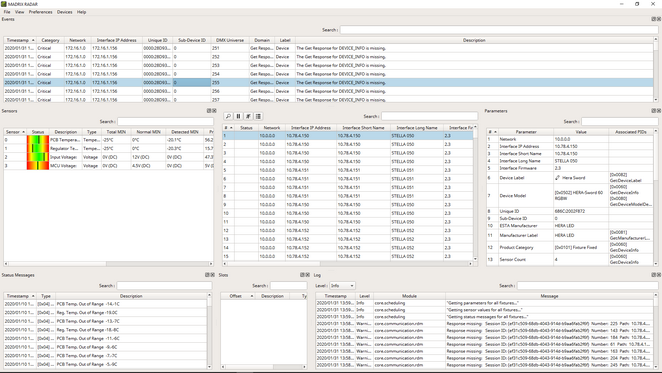The height and width of the screenshot is (373, 662).
Task: Click the Parameters panel vertical scrollbar
Action: click(656, 197)
